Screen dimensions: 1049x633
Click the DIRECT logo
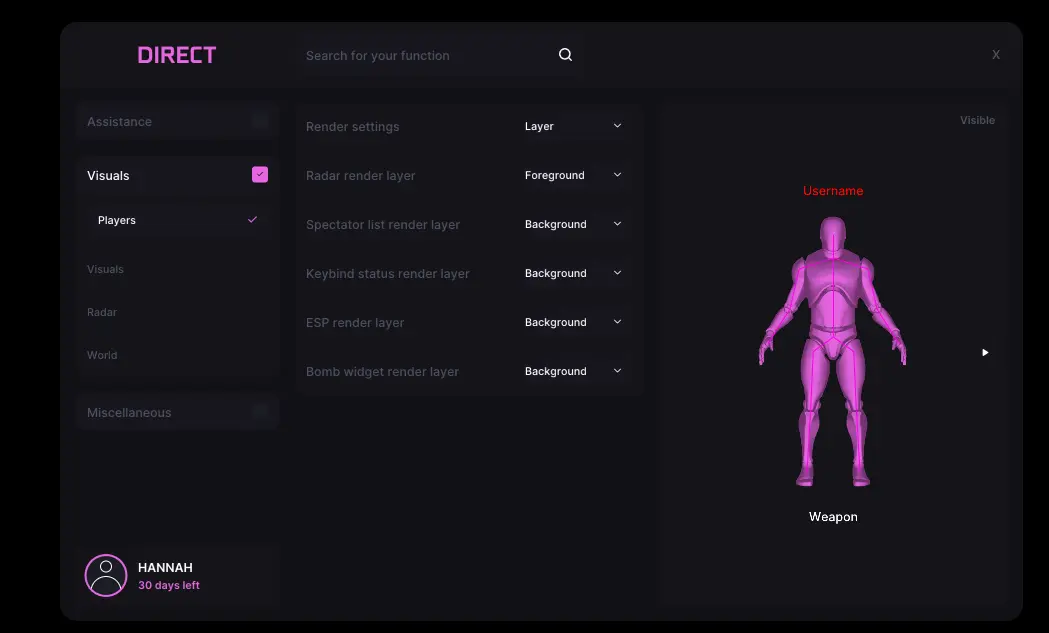click(x=177, y=55)
